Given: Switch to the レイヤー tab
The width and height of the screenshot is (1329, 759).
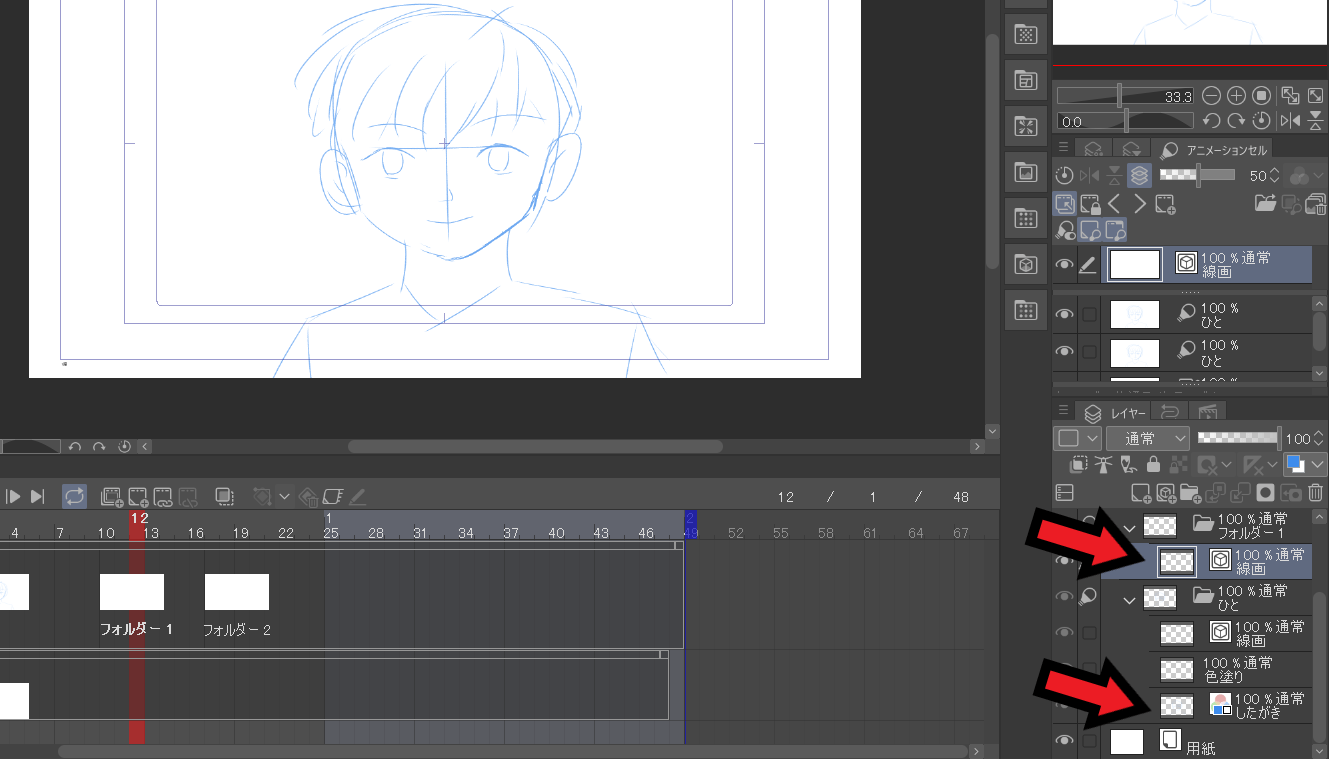Looking at the screenshot, I should 1112,413.
